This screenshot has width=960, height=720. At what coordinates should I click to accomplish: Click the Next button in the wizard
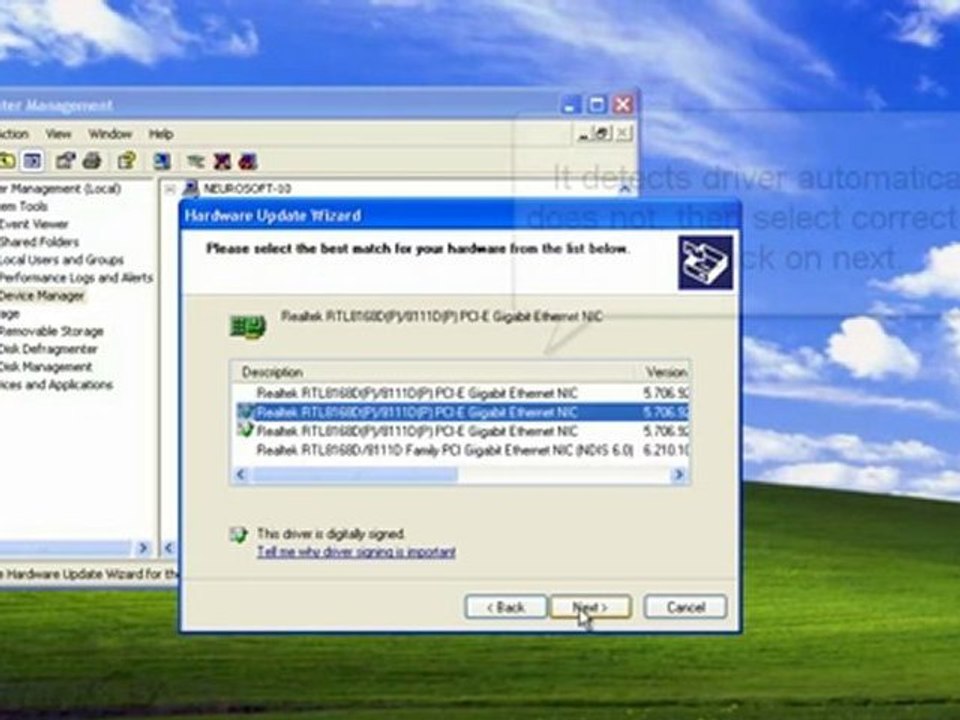click(590, 607)
